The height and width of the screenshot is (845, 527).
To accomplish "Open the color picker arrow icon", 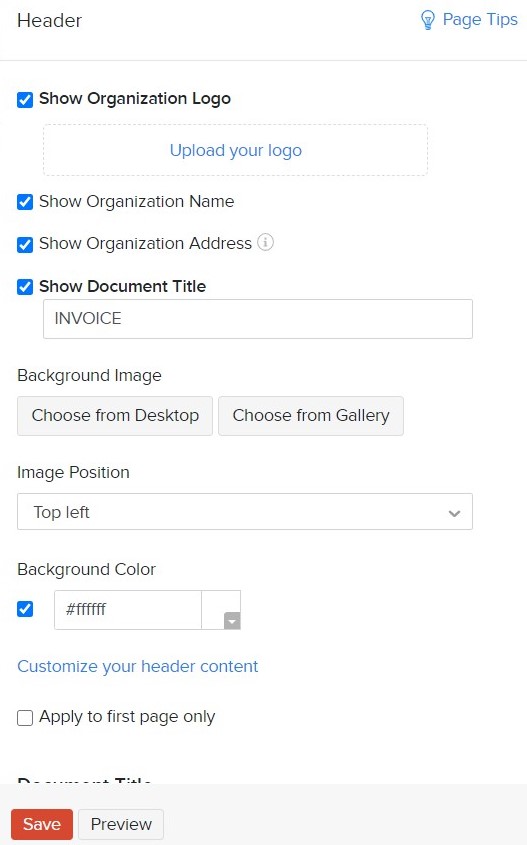I will point(232,621).
